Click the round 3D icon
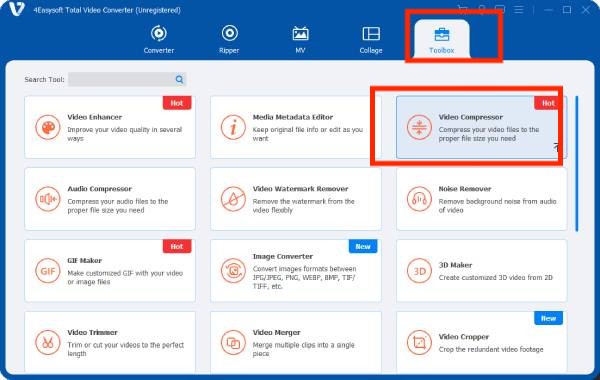Viewport: 600px width, 380px height. [x=419, y=271]
